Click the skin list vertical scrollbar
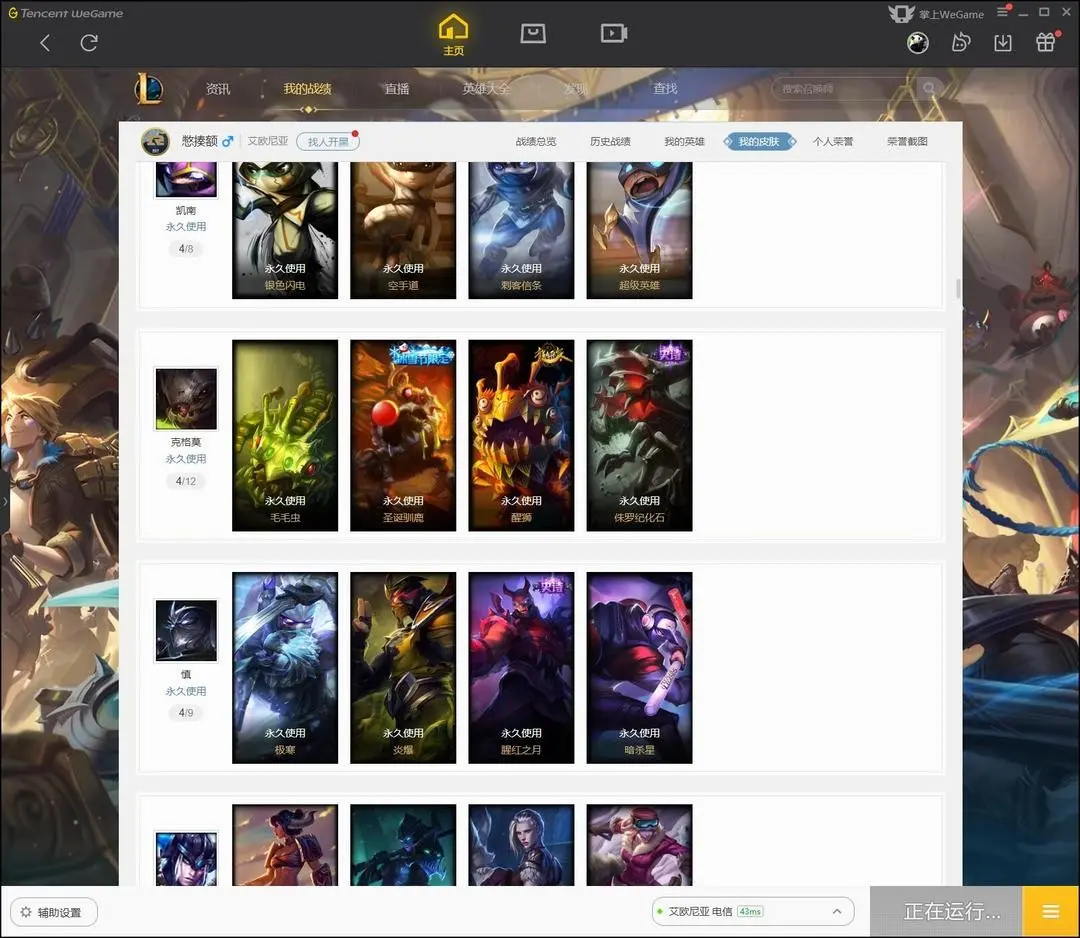Image resolution: width=1080 pixels, height=938 pixels. click(x=958, y=289)
